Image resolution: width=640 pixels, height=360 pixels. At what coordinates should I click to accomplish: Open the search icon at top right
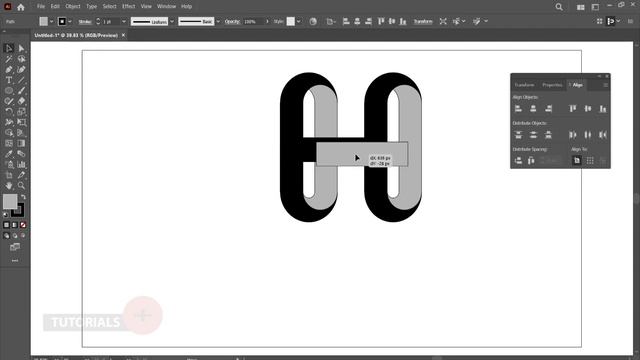click(559, 7)
